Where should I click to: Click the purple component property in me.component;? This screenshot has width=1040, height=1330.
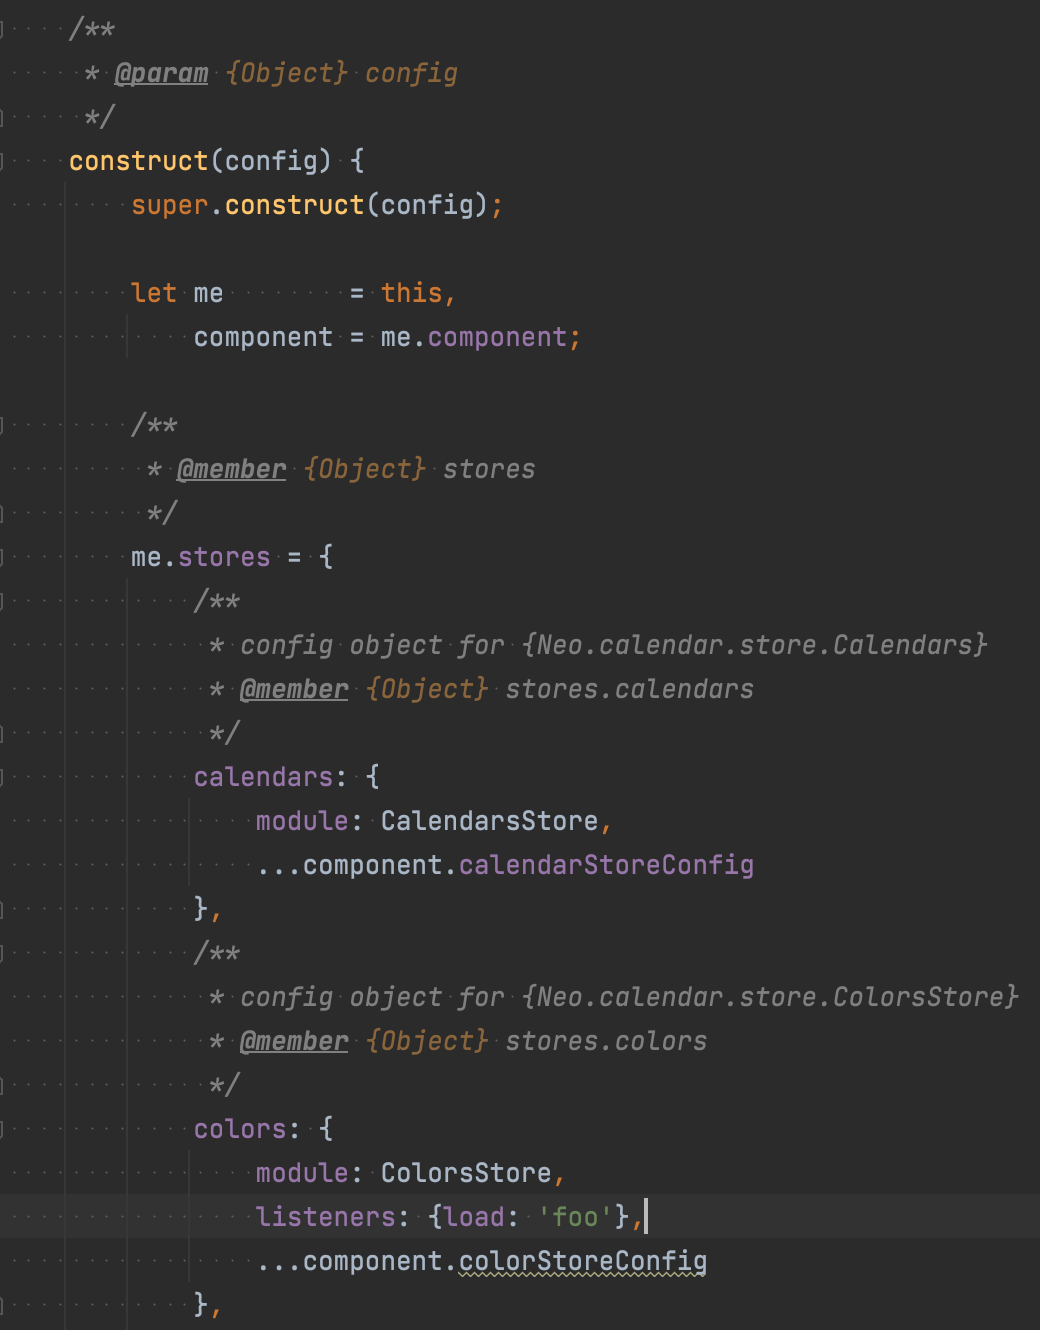(x=497, y=337)
